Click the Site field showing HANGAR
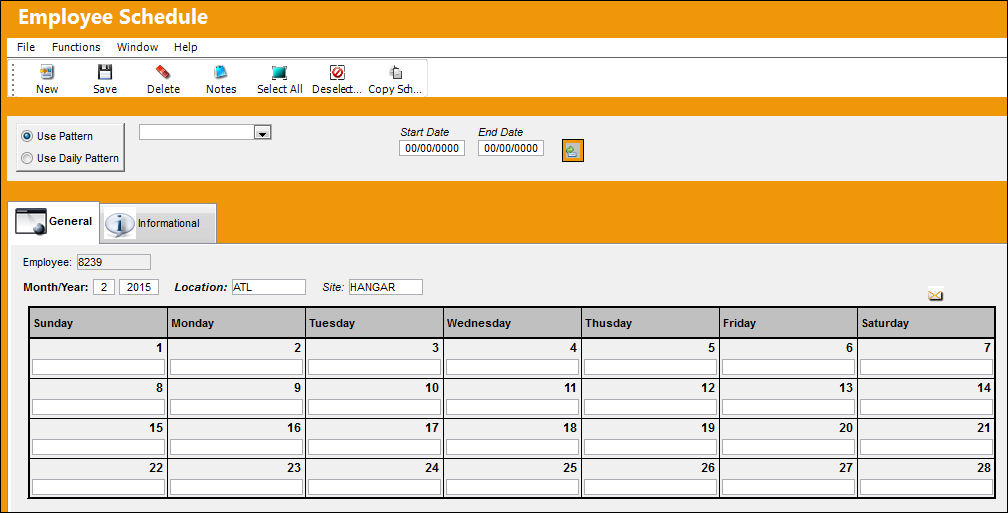This screenshot has height=513, width=1008. click(386, 287)
